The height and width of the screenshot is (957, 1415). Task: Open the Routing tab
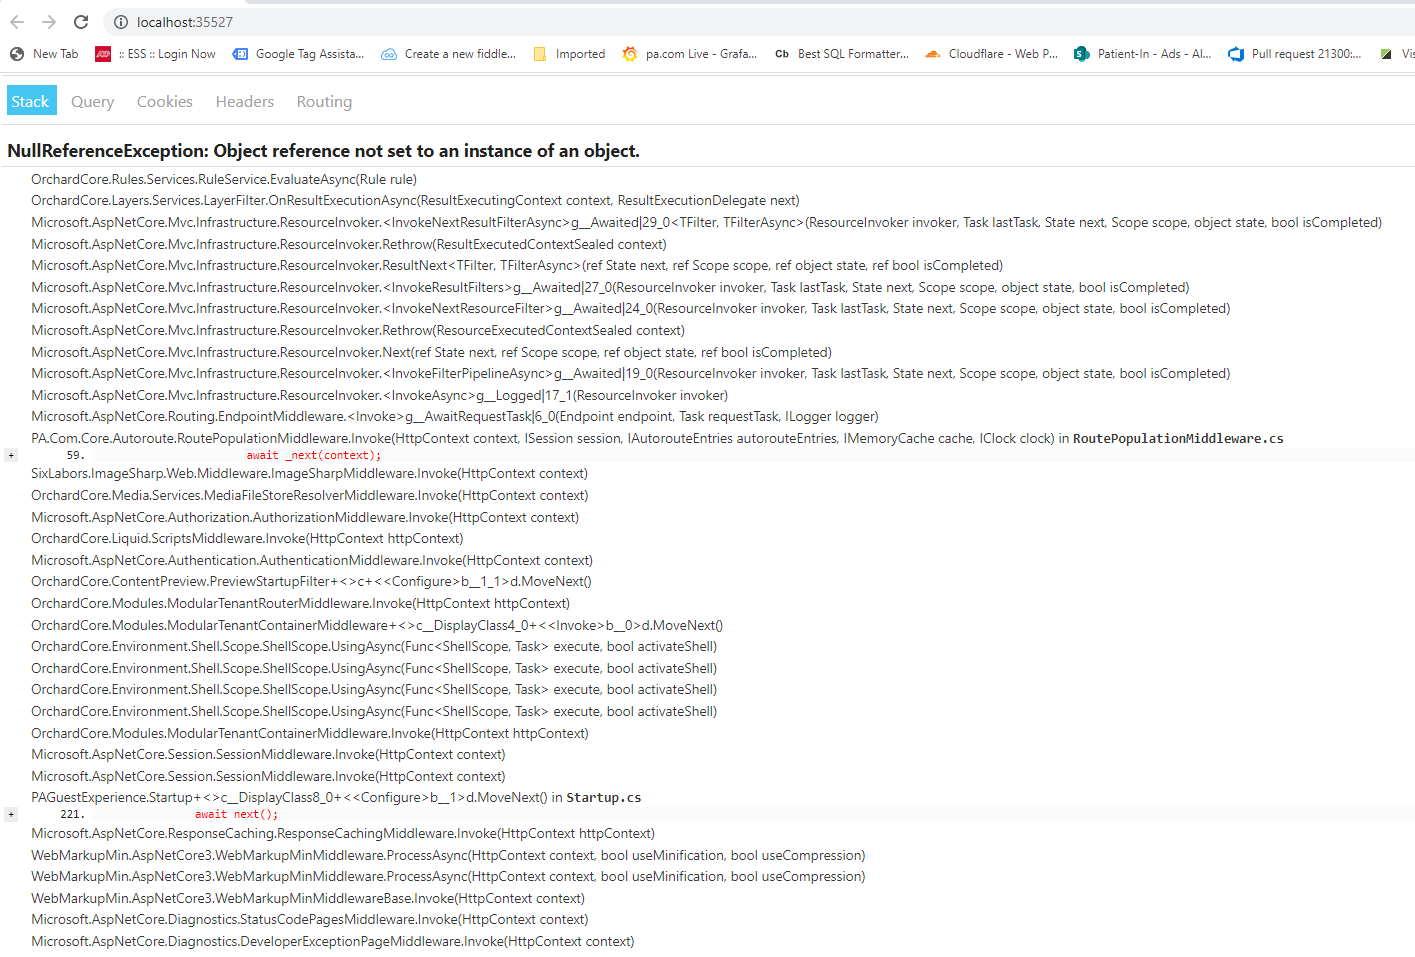click(323, 101)
